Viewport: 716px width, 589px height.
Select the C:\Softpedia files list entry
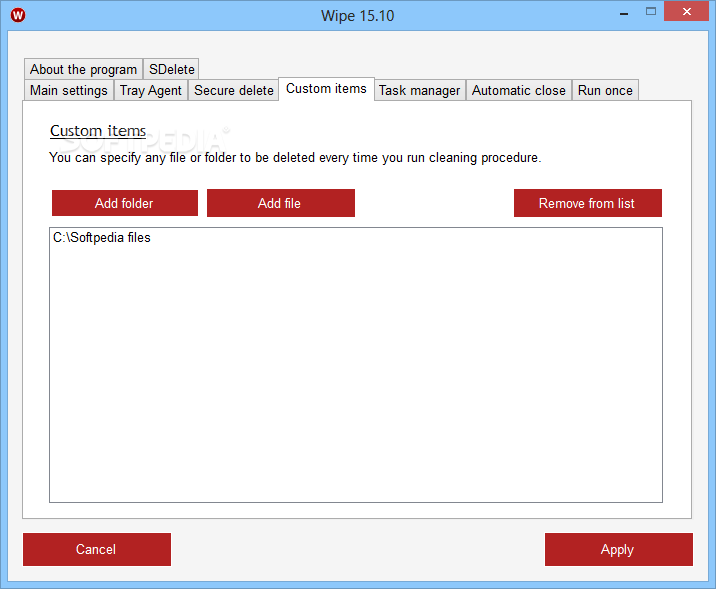[x=355, y=237]
